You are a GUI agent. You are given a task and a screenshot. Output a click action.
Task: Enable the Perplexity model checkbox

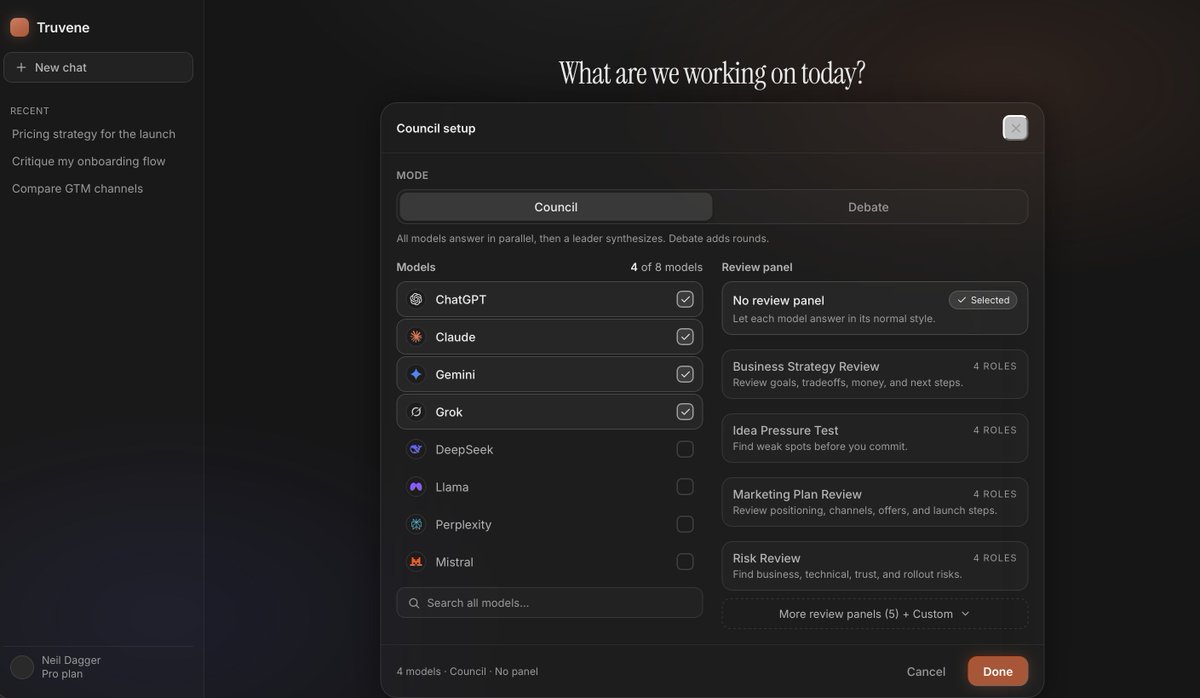click(x=685, y=524)
